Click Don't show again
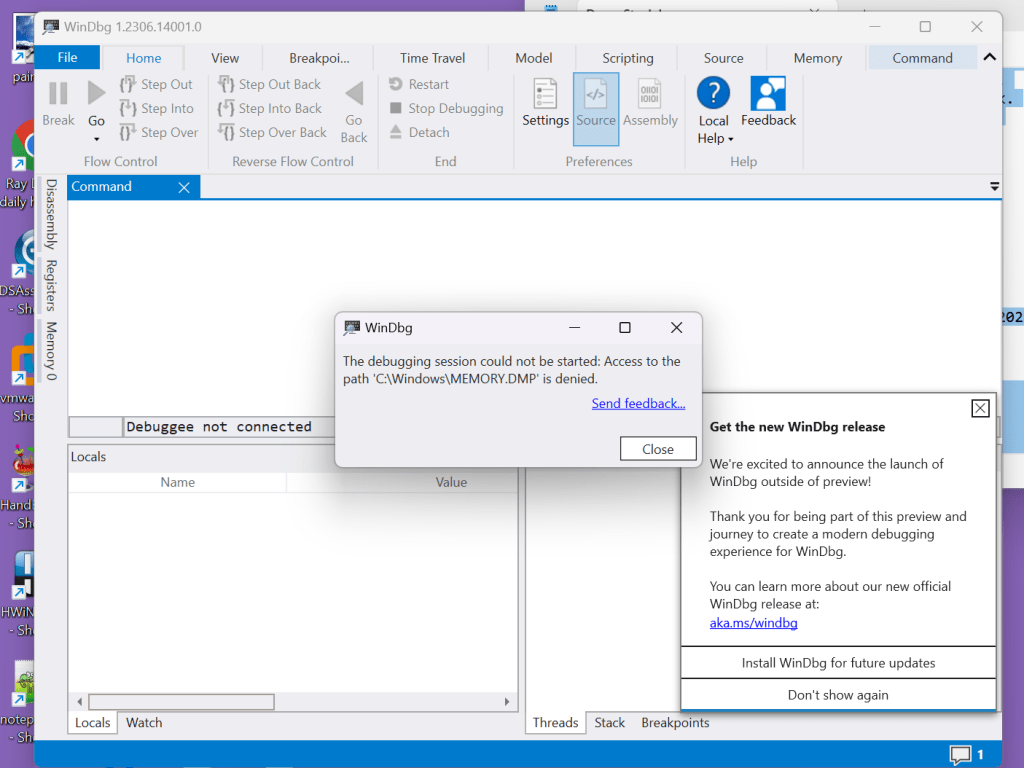This screenshot has width=1024, height=768. click(838, 695)
